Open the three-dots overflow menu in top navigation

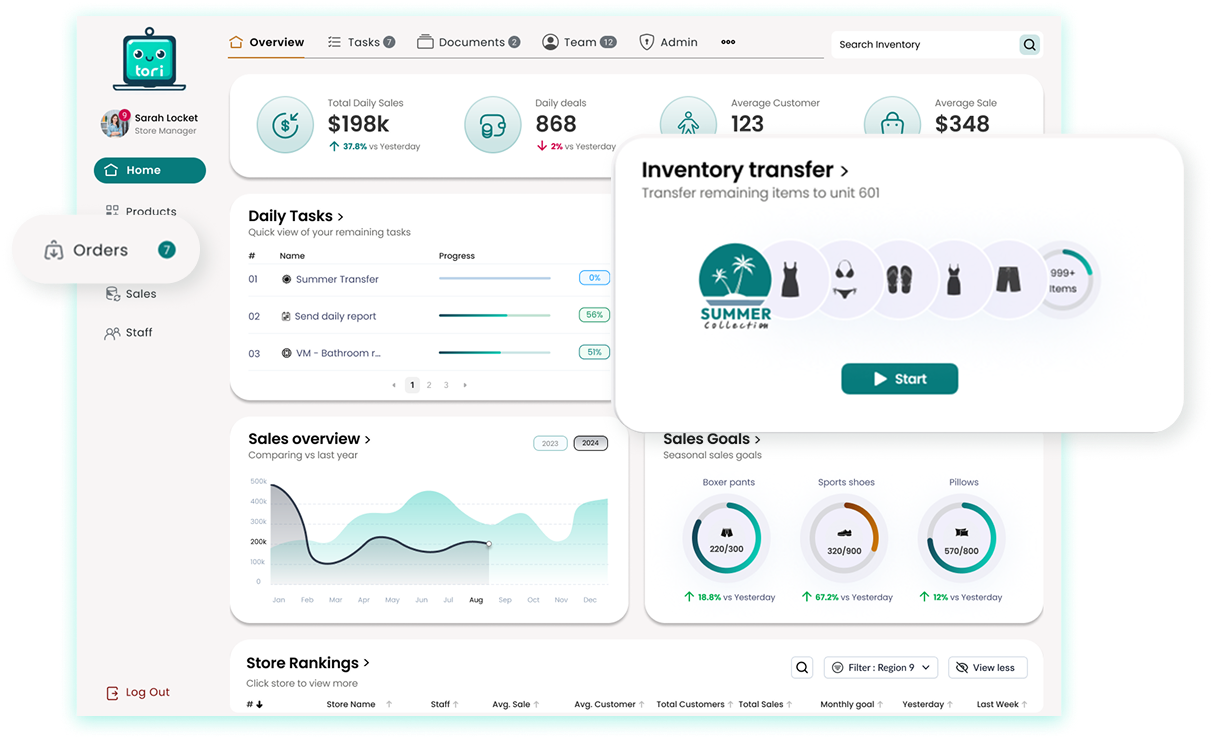pyautogui.click(x=728, y=43)
